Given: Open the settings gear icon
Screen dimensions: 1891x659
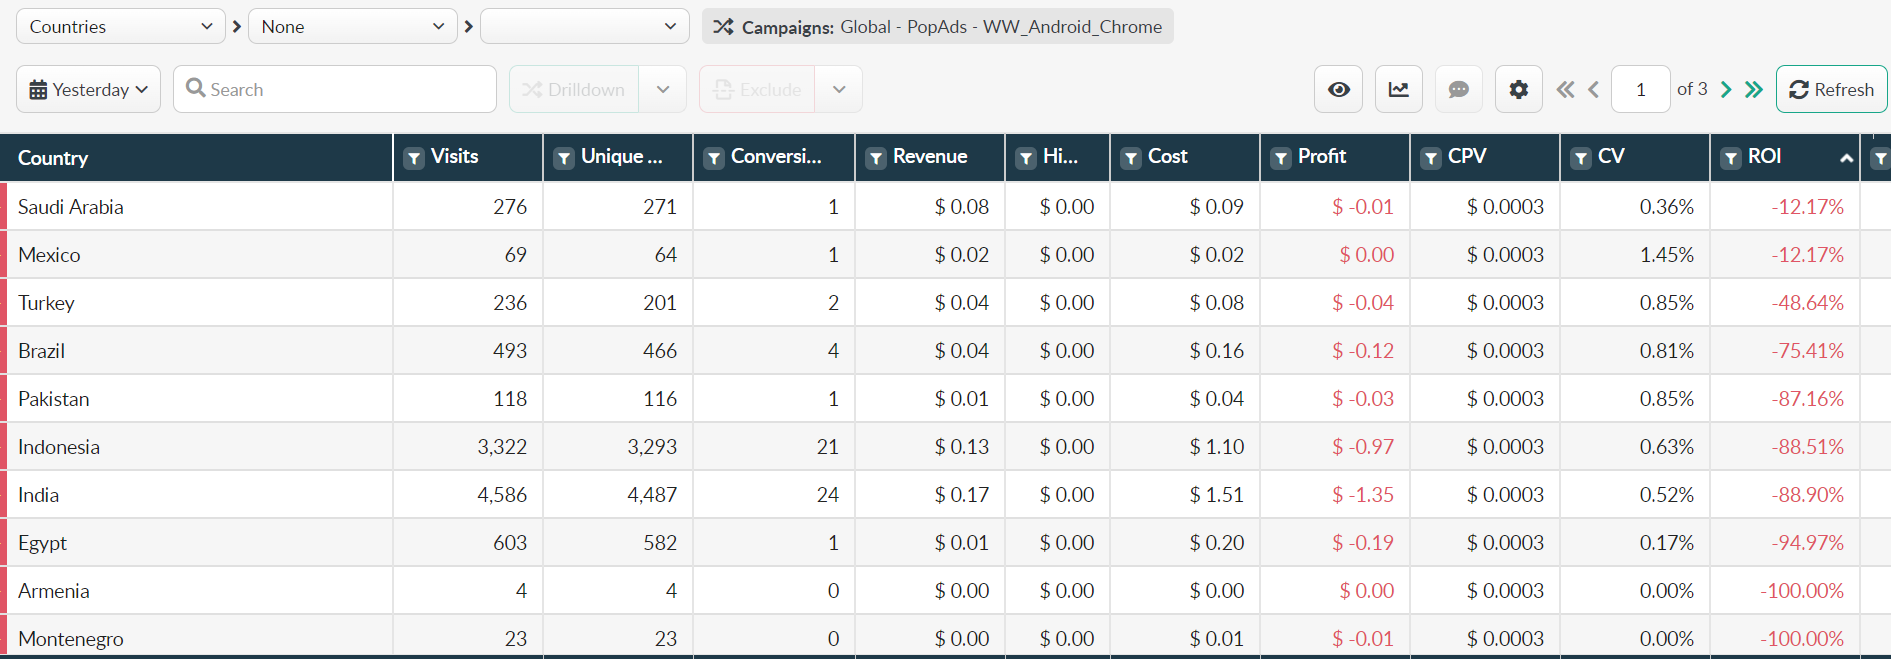Looking at the screenshot, I should [x=1519, y=89].
